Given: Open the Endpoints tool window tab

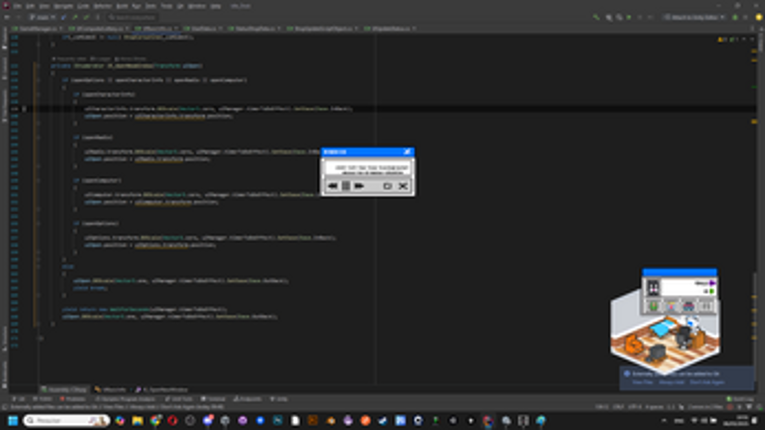Looking at the screenshot, I should pos(247,399).
